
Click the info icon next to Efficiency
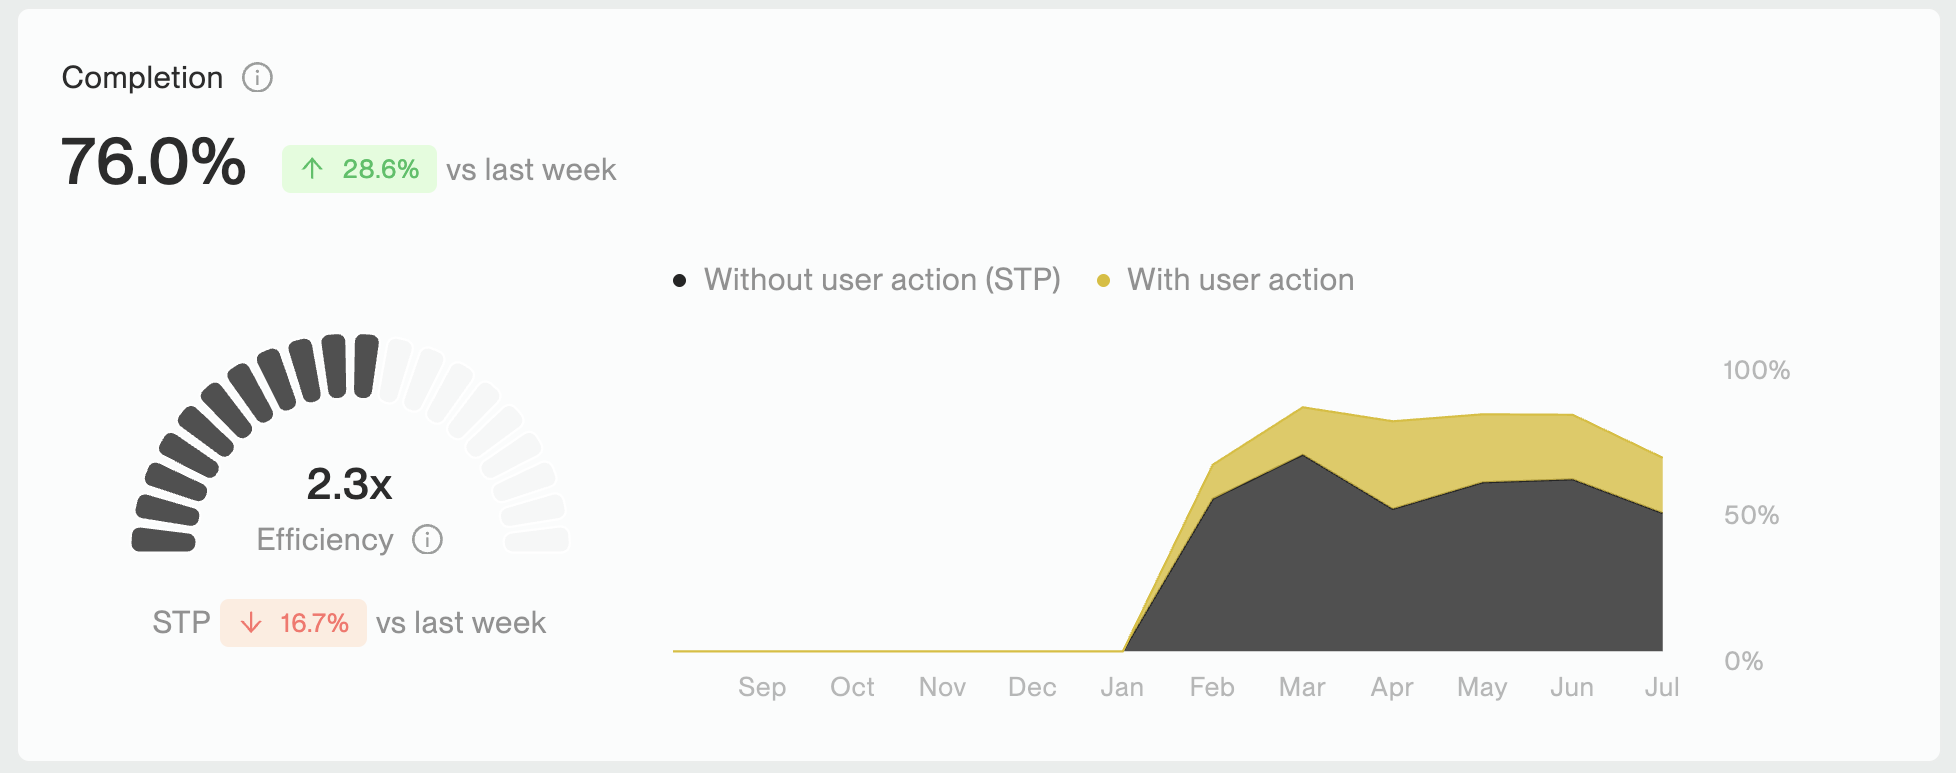coord(428,540)
